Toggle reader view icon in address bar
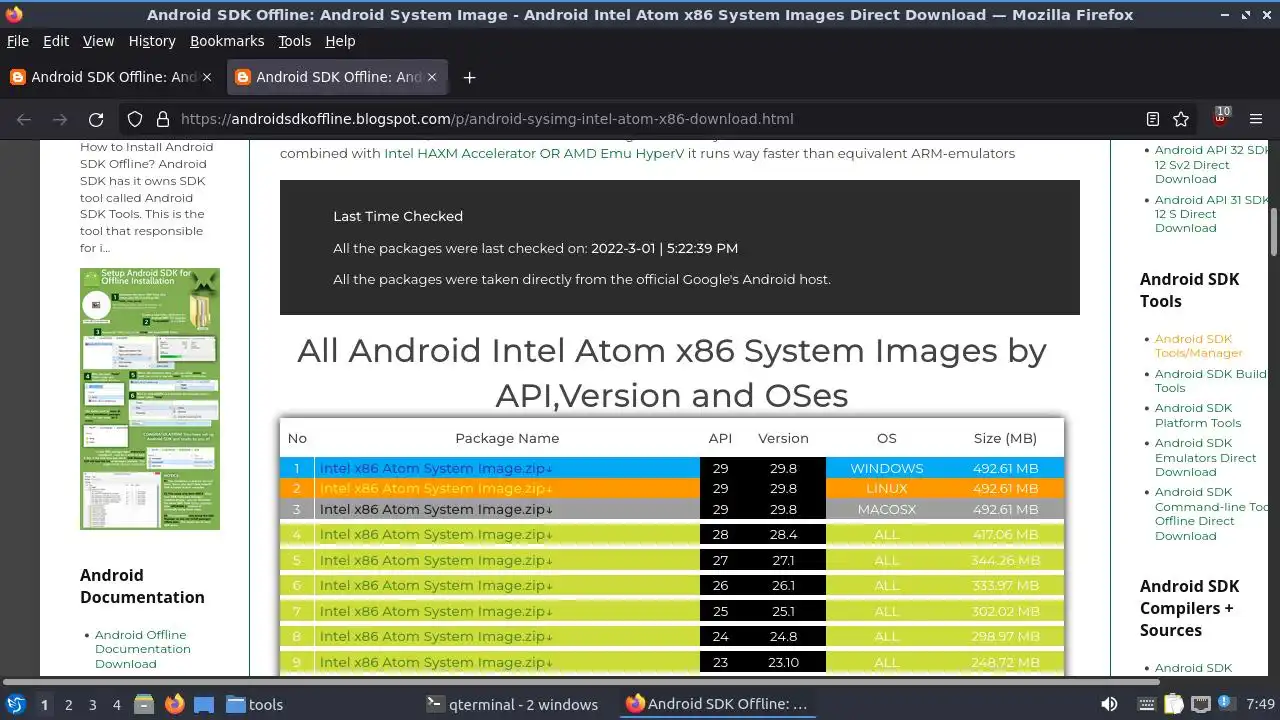 click(x=1153, y=119)
